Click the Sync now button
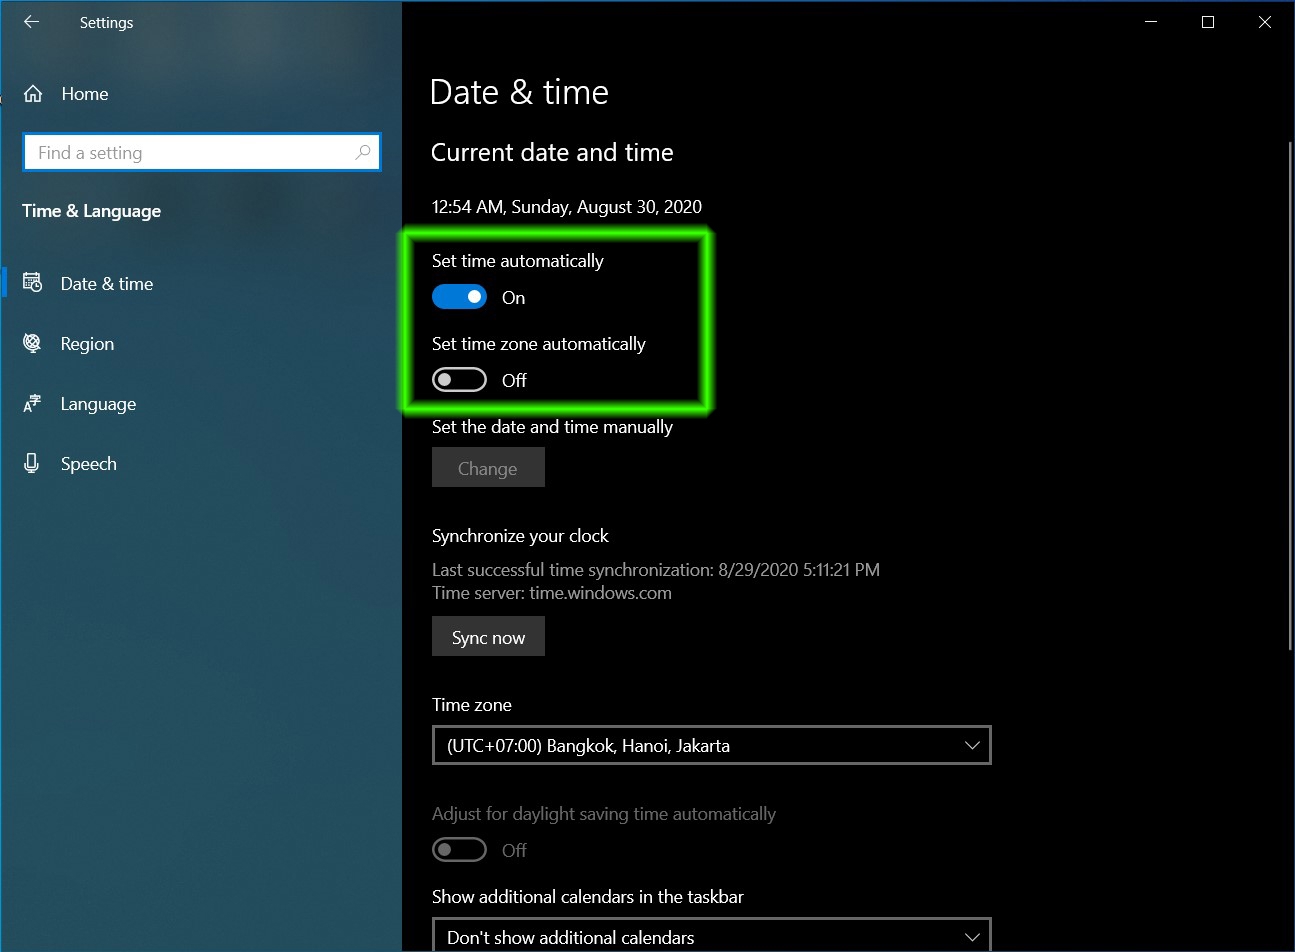 click(x=488, y=637)
